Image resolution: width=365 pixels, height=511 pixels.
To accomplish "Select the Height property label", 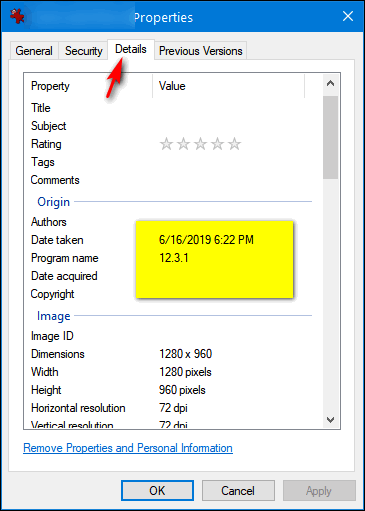I will click(x=46, y=390).
